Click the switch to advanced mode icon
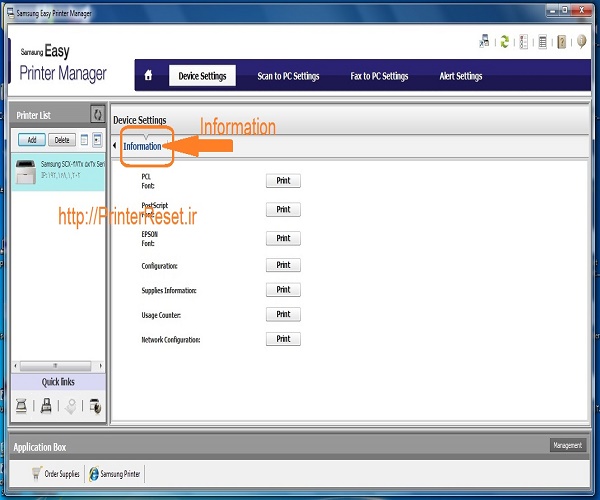The height and width of the screenshot is (500, 600). pyautogui.click(x=484, y=41)
